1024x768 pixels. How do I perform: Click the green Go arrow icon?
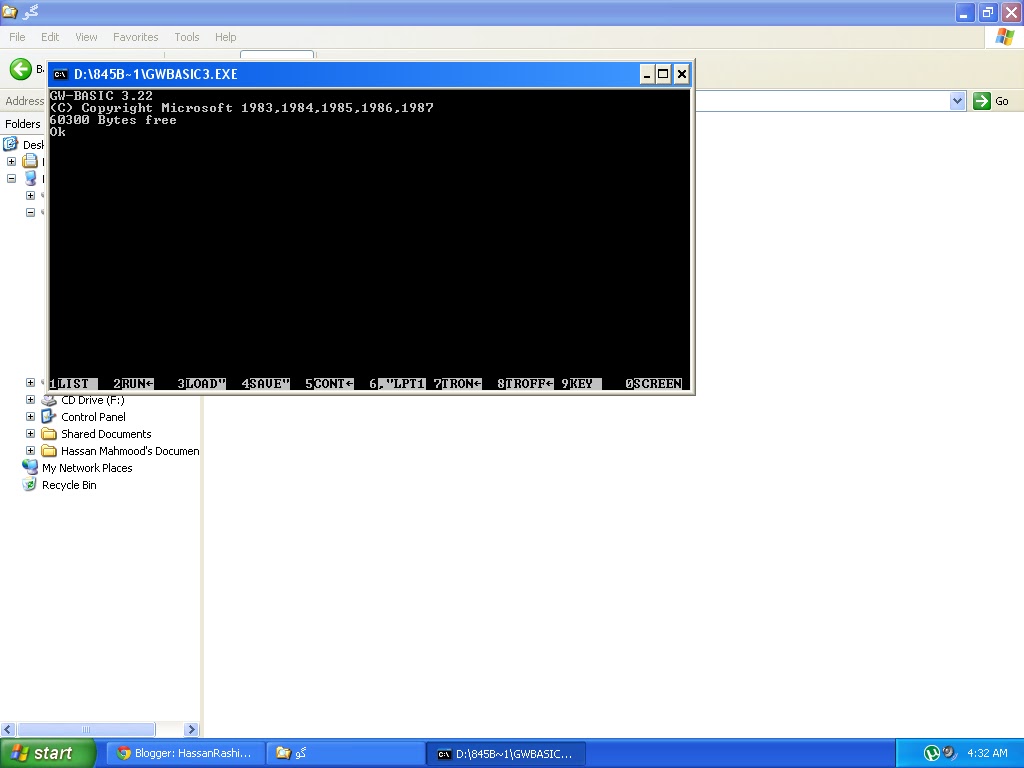click(x=982, y=101)
